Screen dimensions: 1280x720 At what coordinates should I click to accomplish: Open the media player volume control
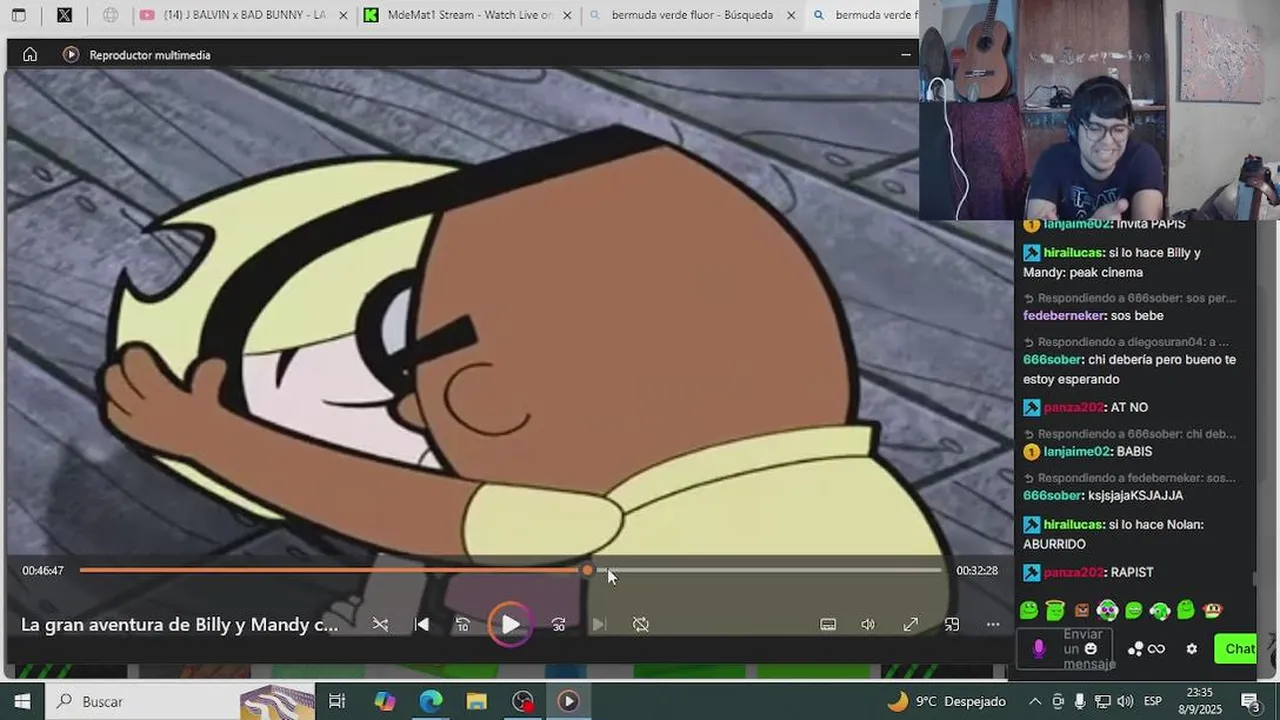point(868,624)
